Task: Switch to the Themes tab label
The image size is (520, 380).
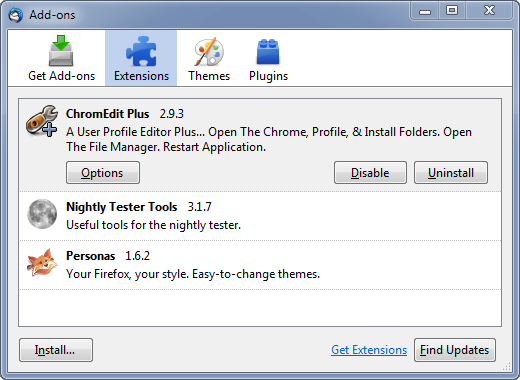Action: tap(209, 76)
